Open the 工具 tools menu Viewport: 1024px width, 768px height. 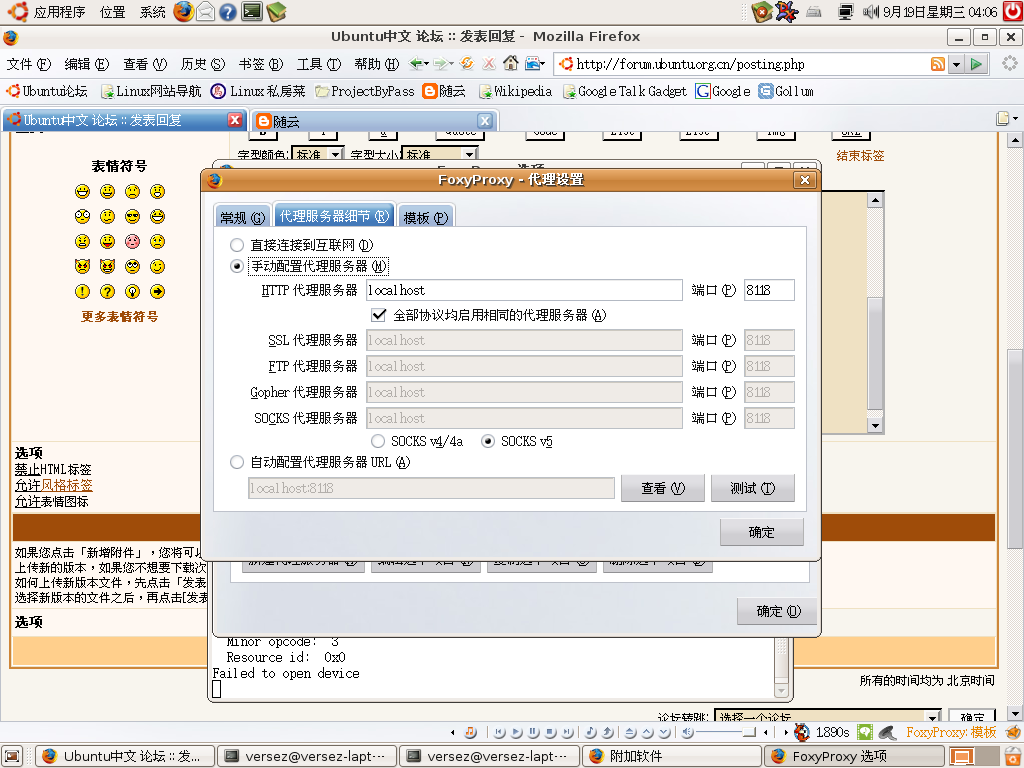[x=319, y=64]
